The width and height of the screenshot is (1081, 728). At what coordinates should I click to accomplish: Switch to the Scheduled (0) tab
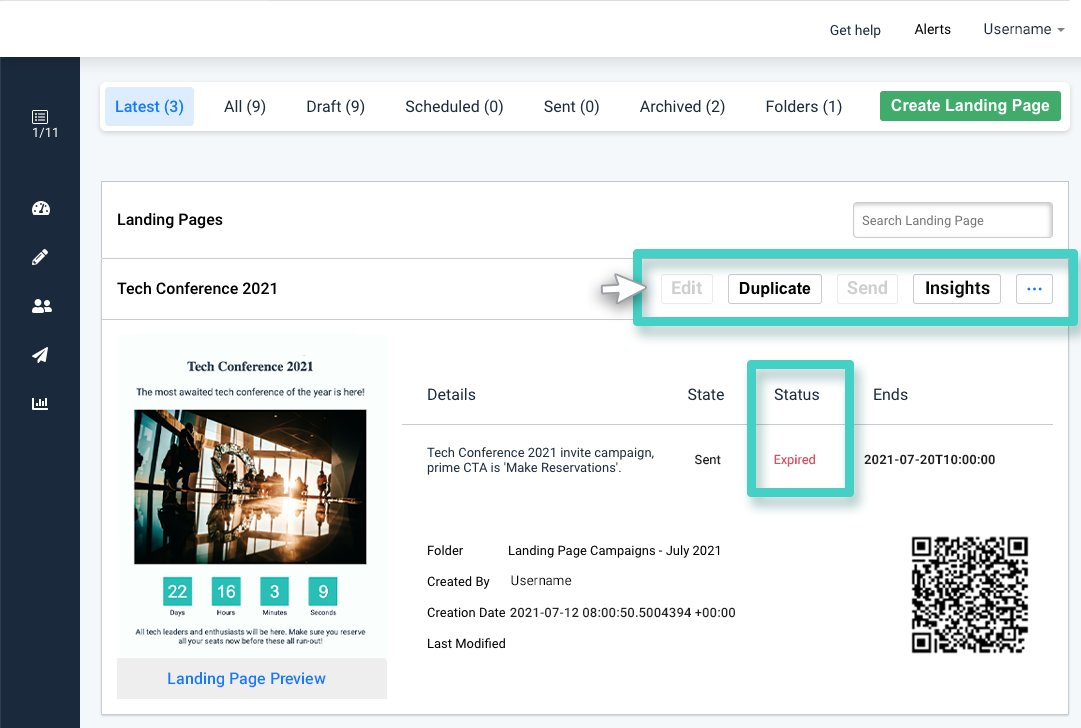click(454, 106)
